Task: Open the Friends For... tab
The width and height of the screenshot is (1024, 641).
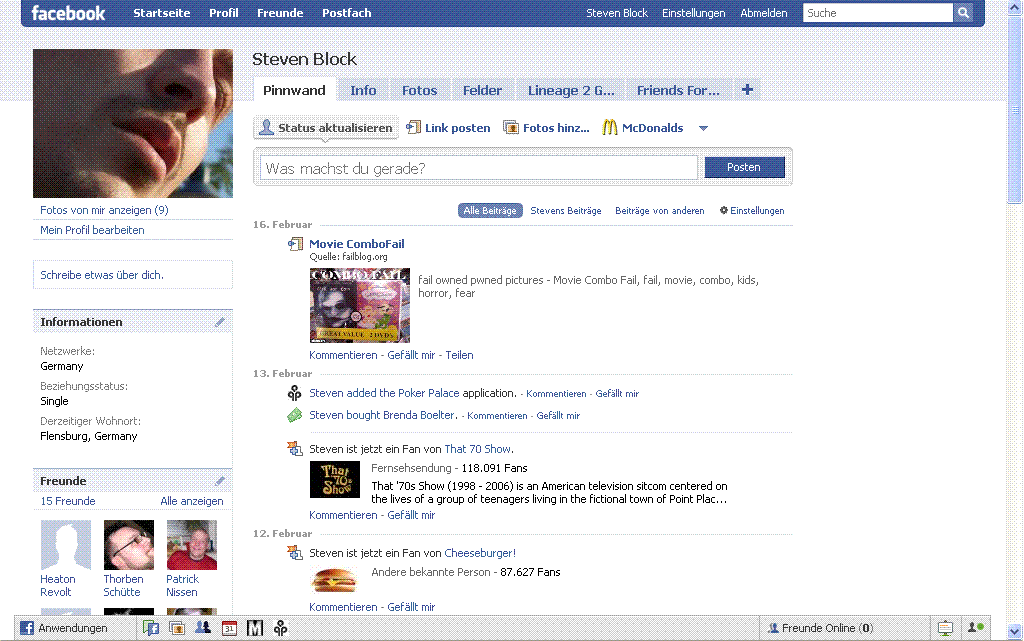Action: click(679, 90)
